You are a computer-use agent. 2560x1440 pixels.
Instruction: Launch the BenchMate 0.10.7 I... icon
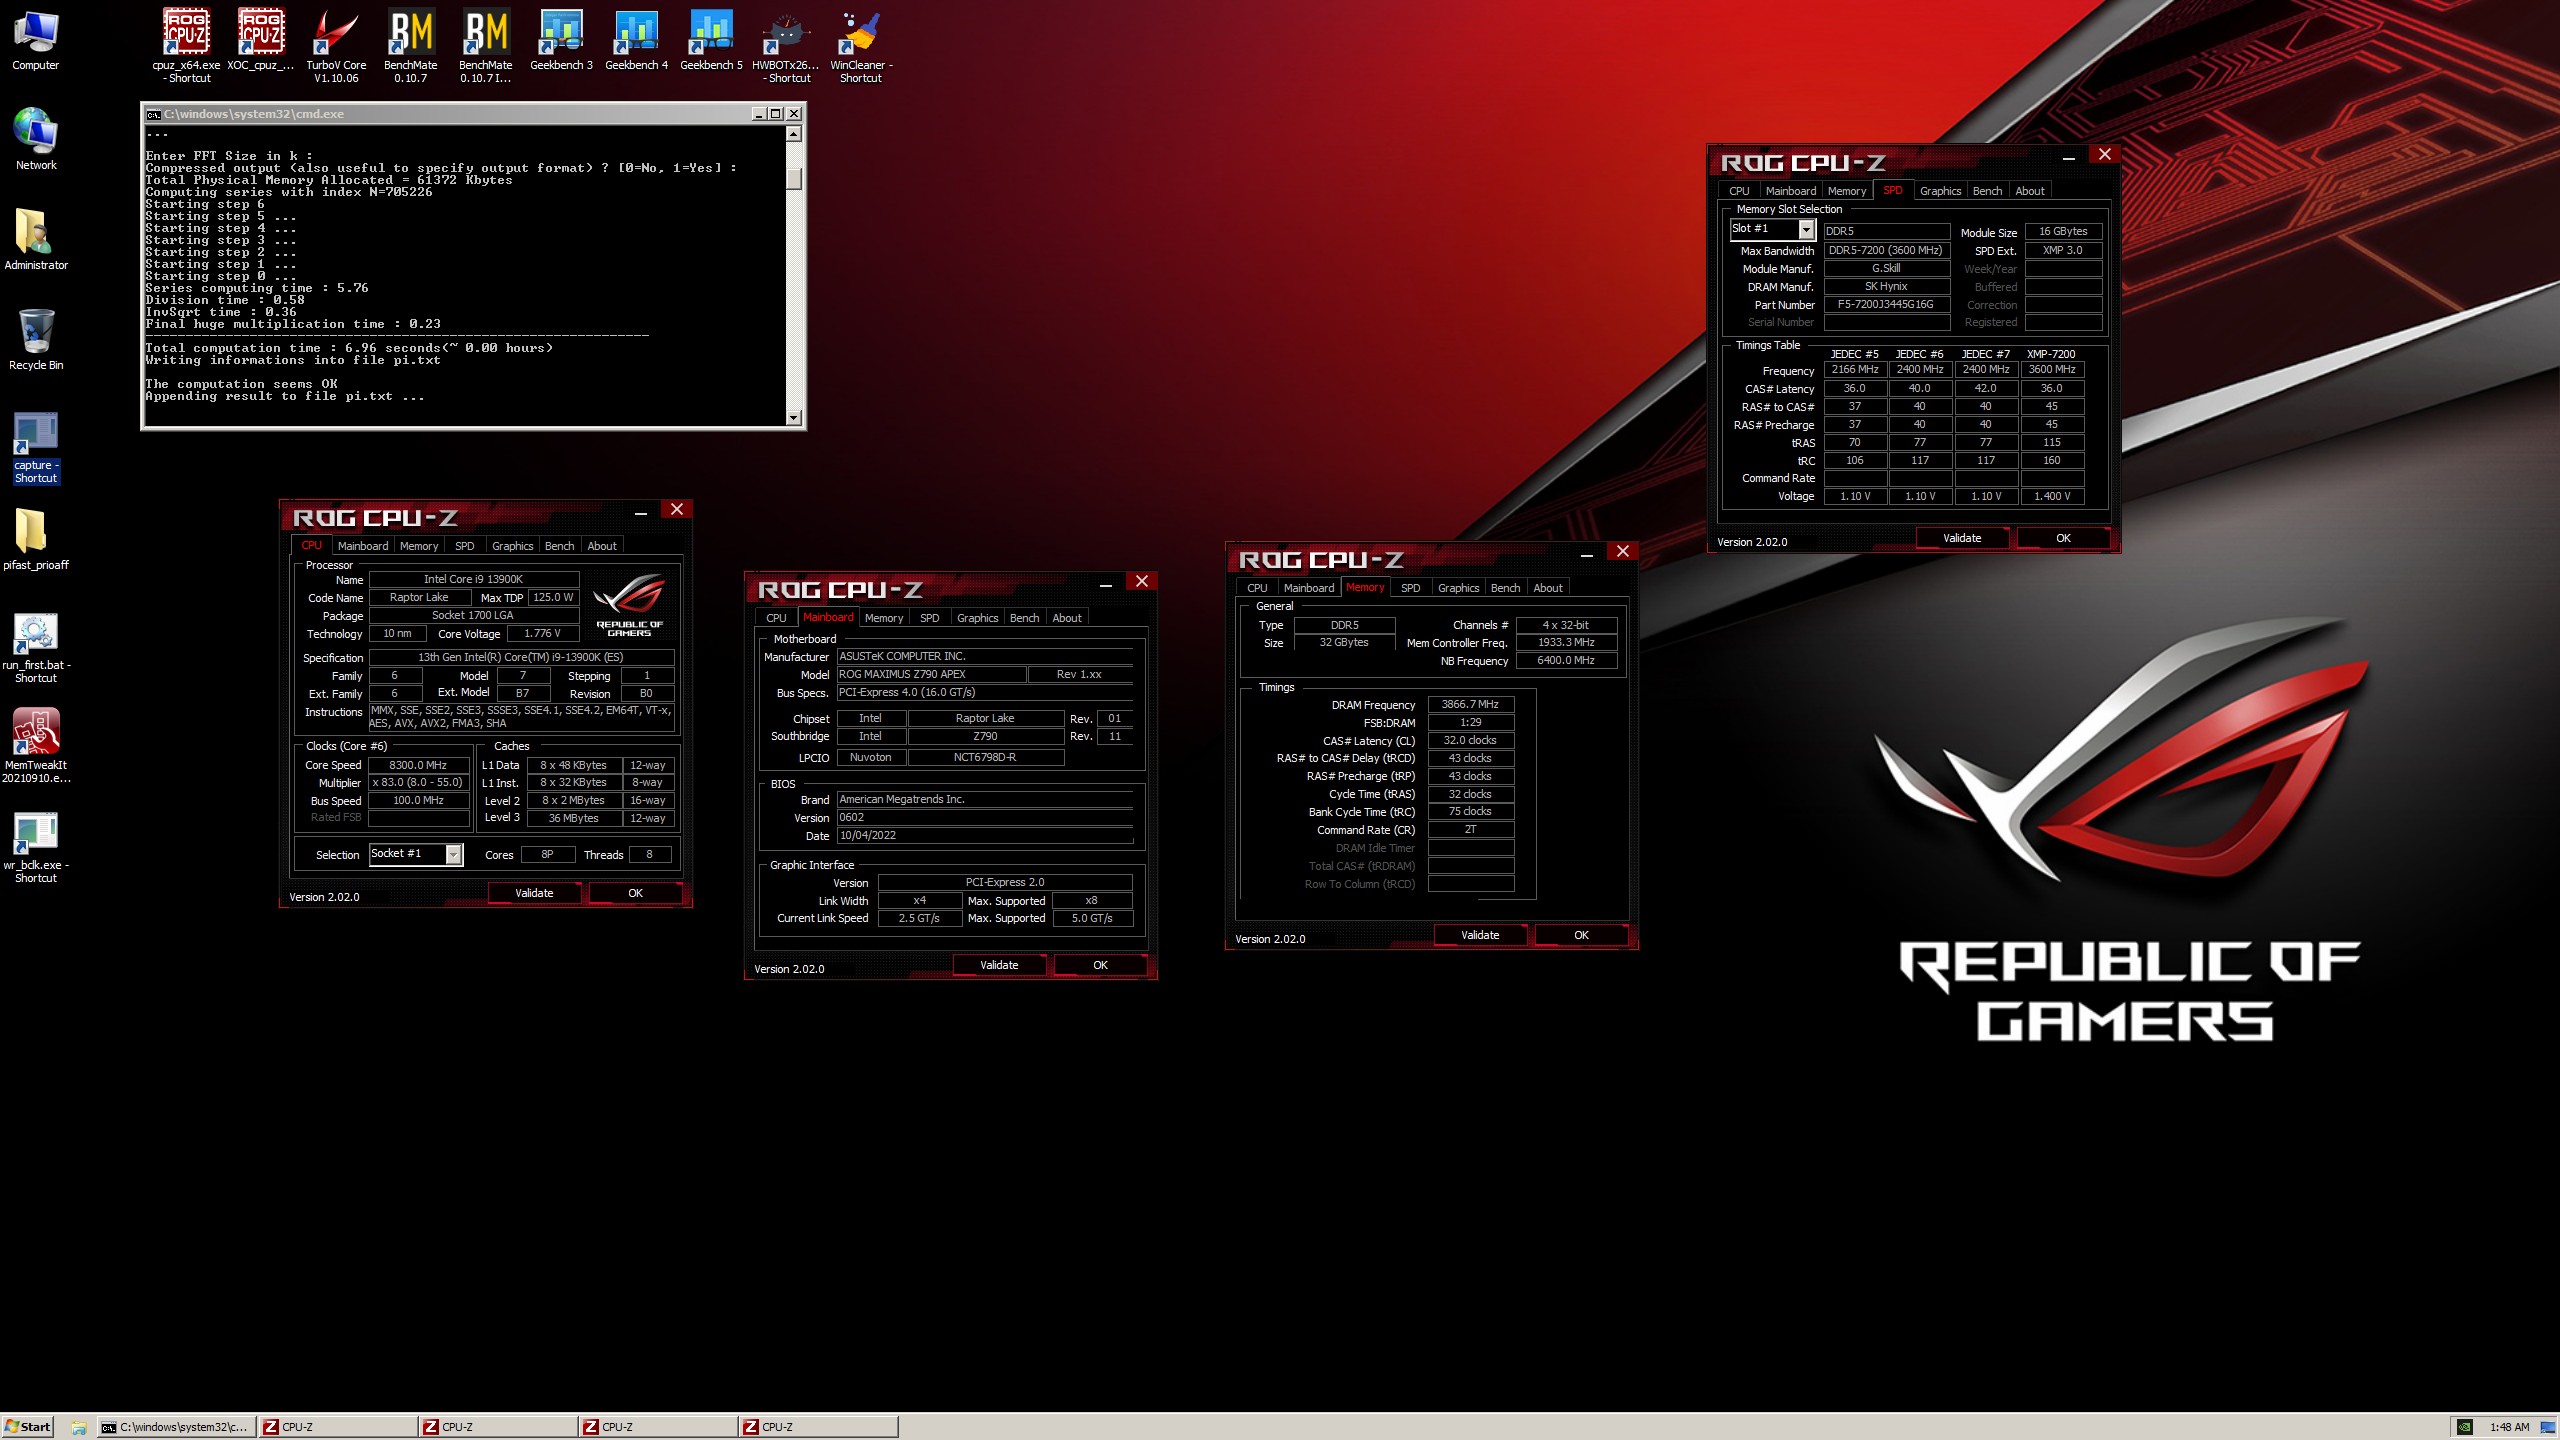(486, 46)
